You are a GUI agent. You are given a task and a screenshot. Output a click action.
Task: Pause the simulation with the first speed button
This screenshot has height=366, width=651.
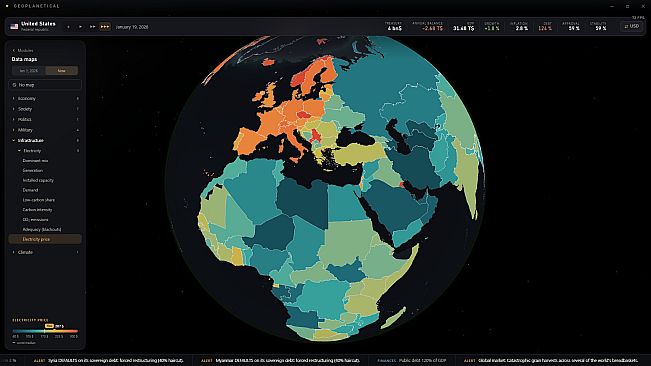68,27
